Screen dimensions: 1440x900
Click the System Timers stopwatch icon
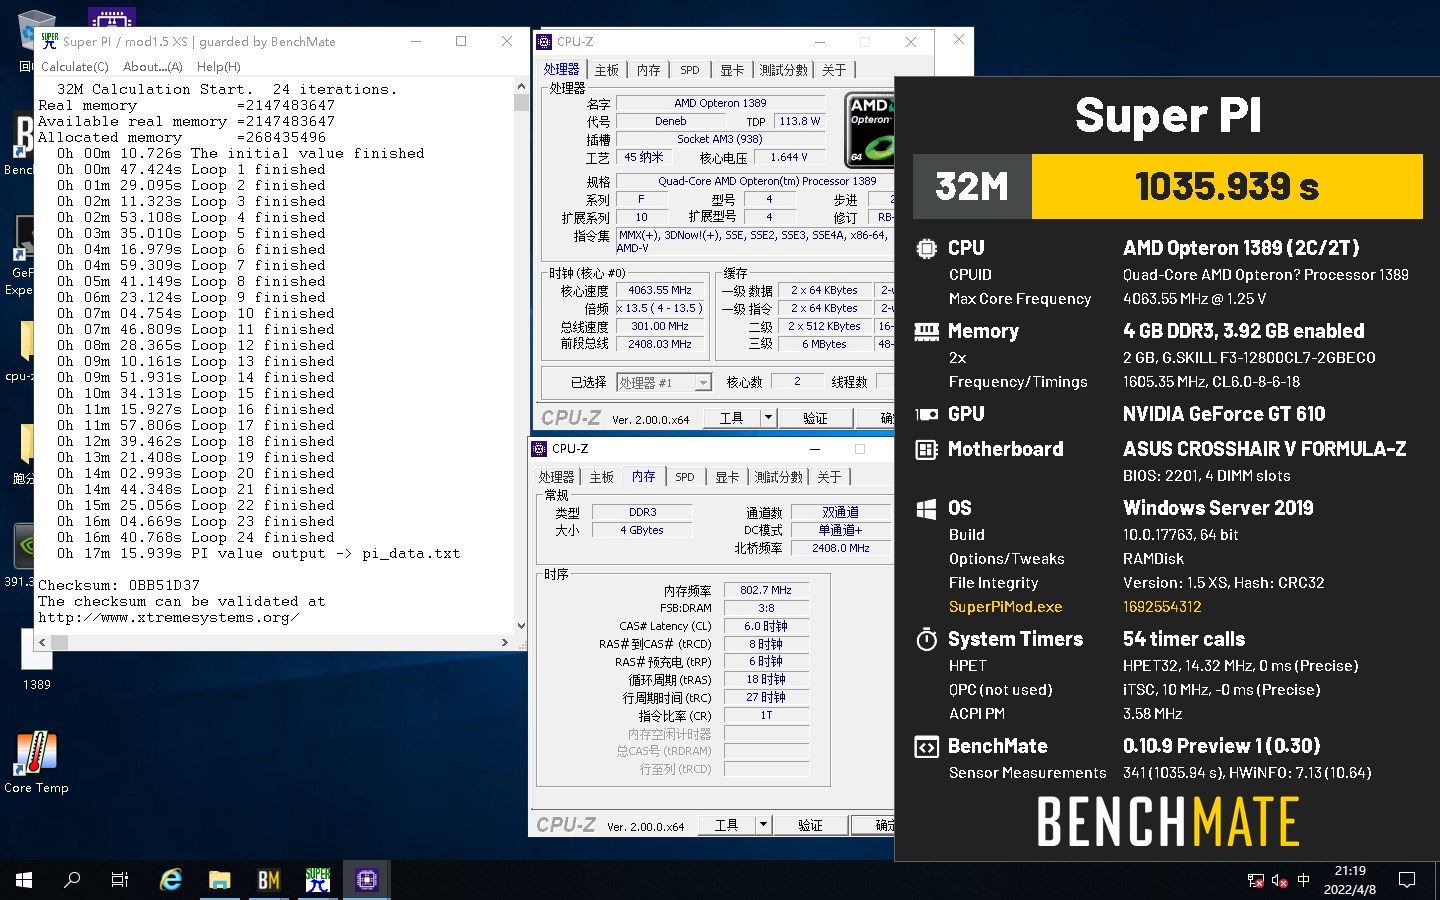pos(926,639)
